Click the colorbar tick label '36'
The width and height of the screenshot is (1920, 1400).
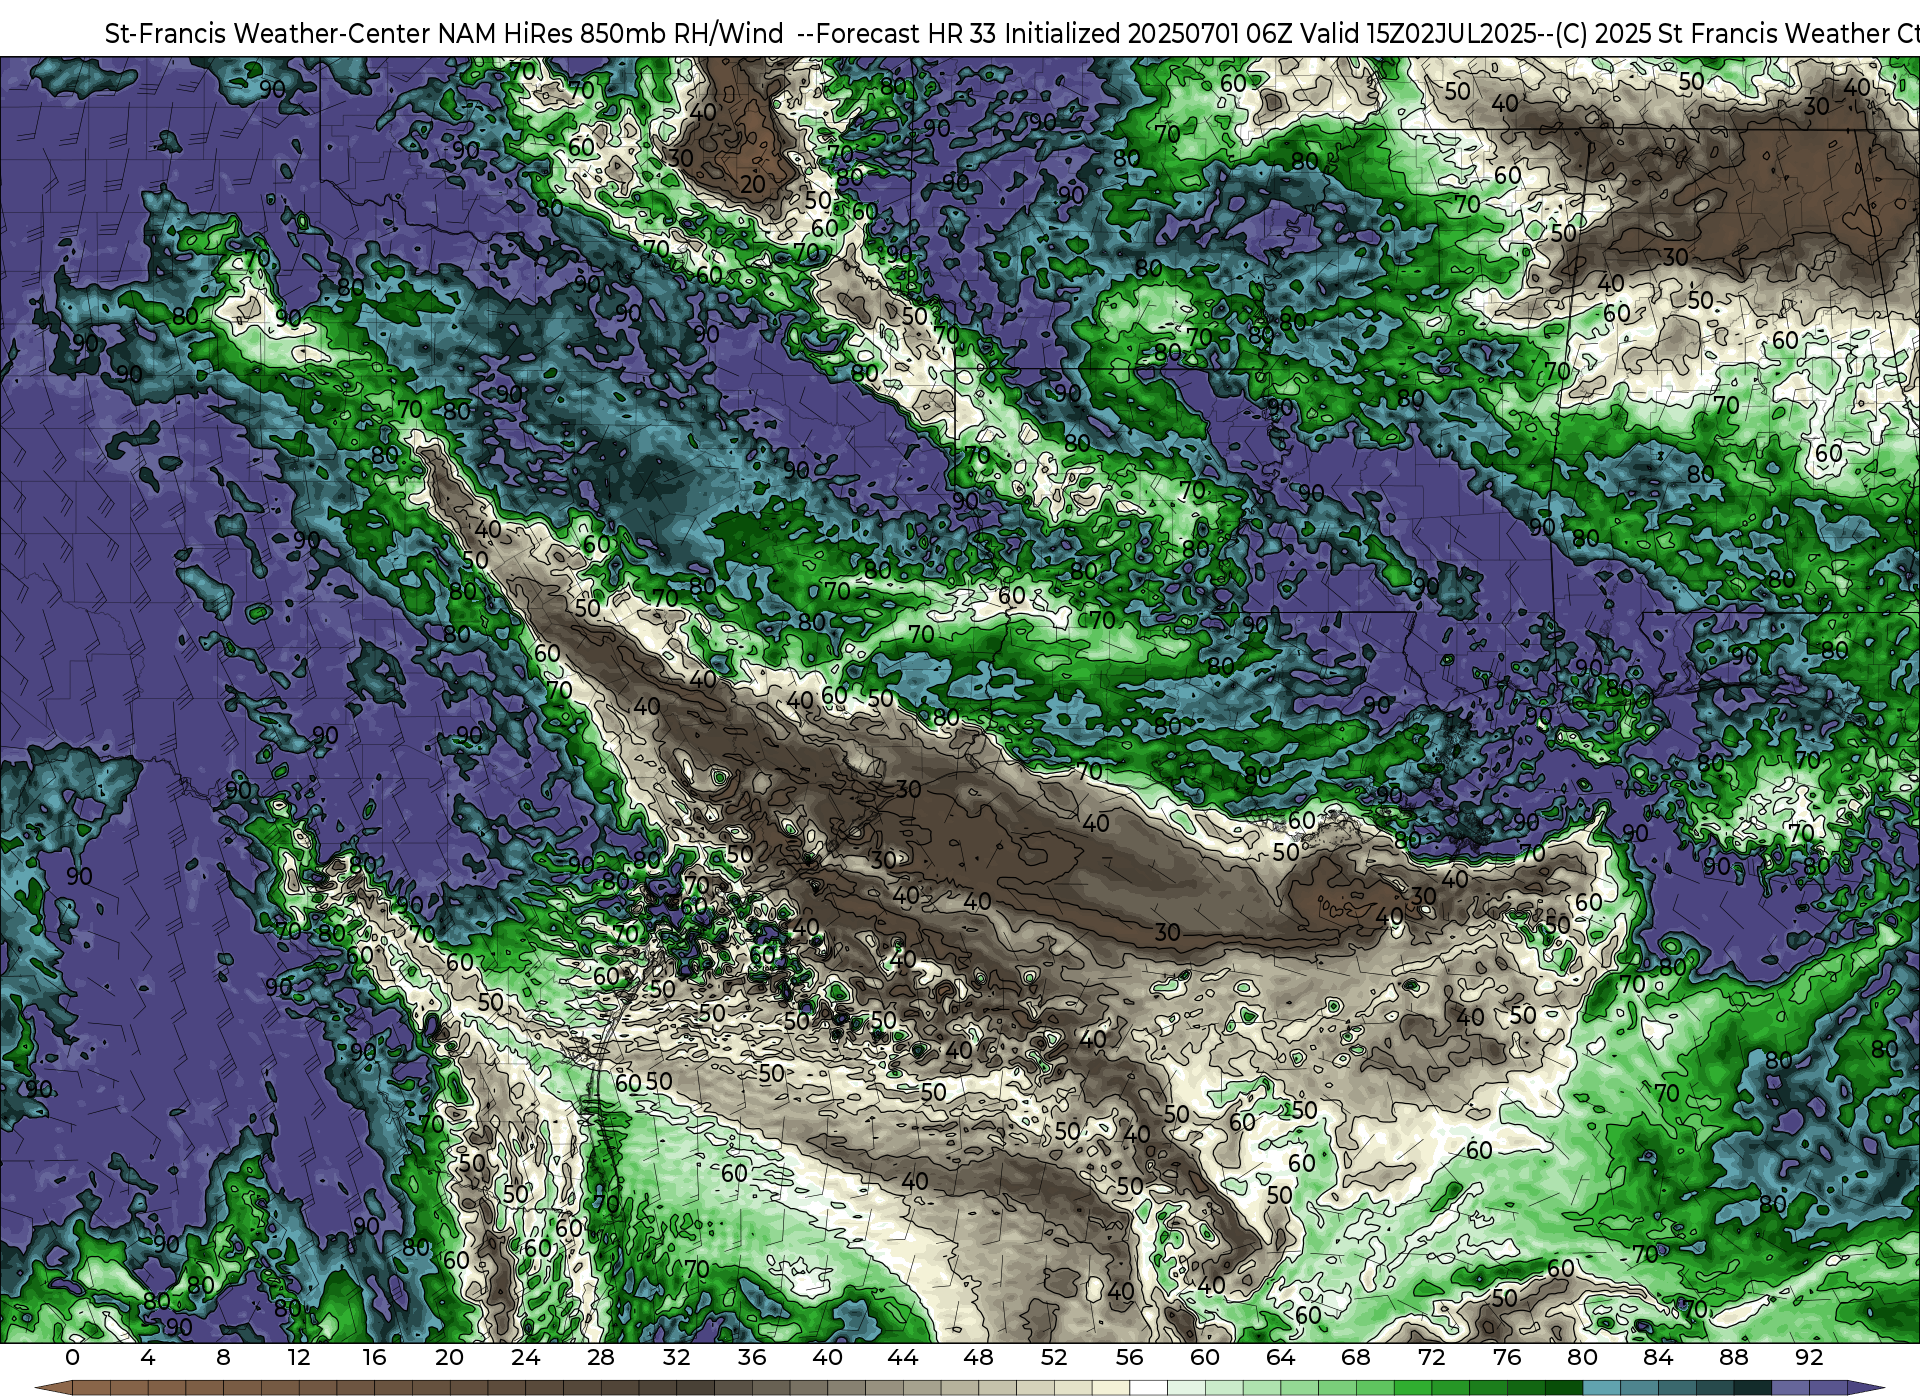(752, 1358)
